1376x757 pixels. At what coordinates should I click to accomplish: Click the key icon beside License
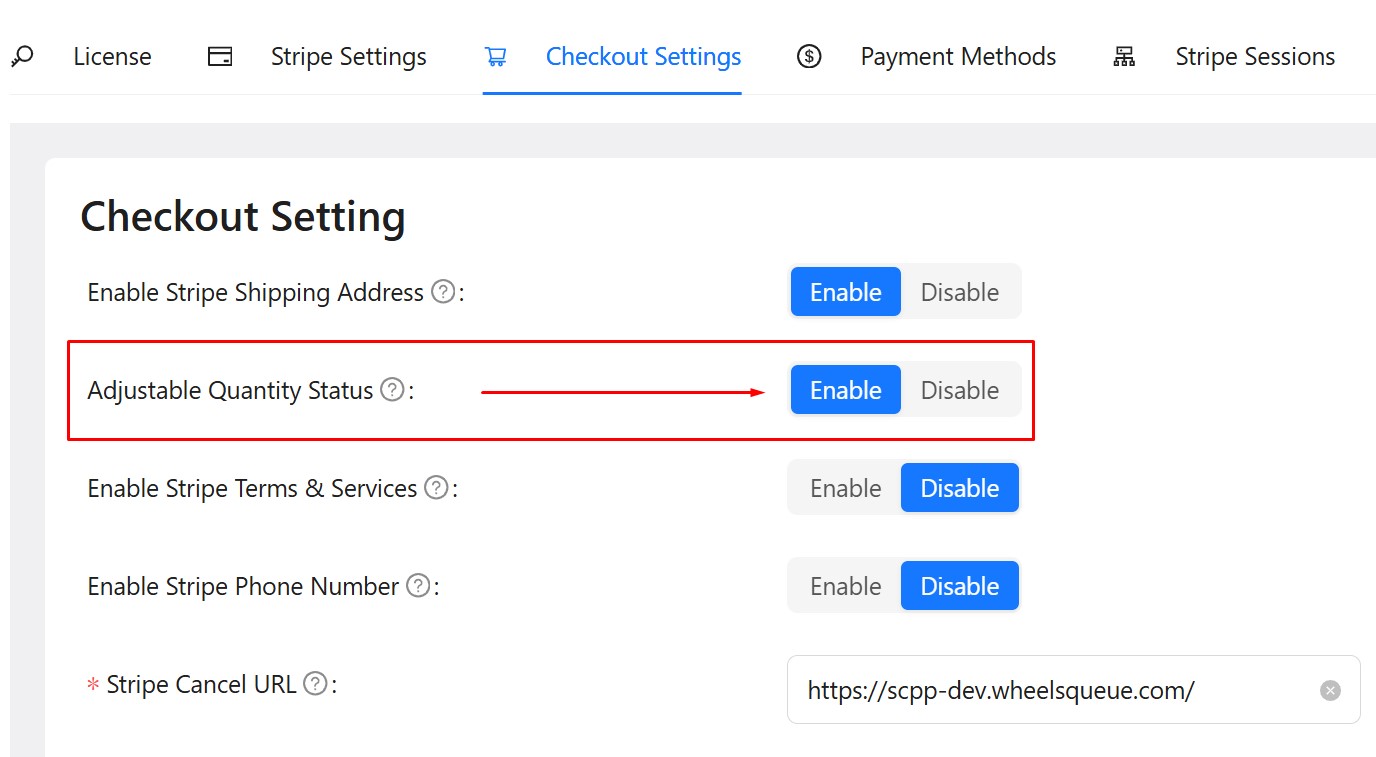click(x=22, y=56)
